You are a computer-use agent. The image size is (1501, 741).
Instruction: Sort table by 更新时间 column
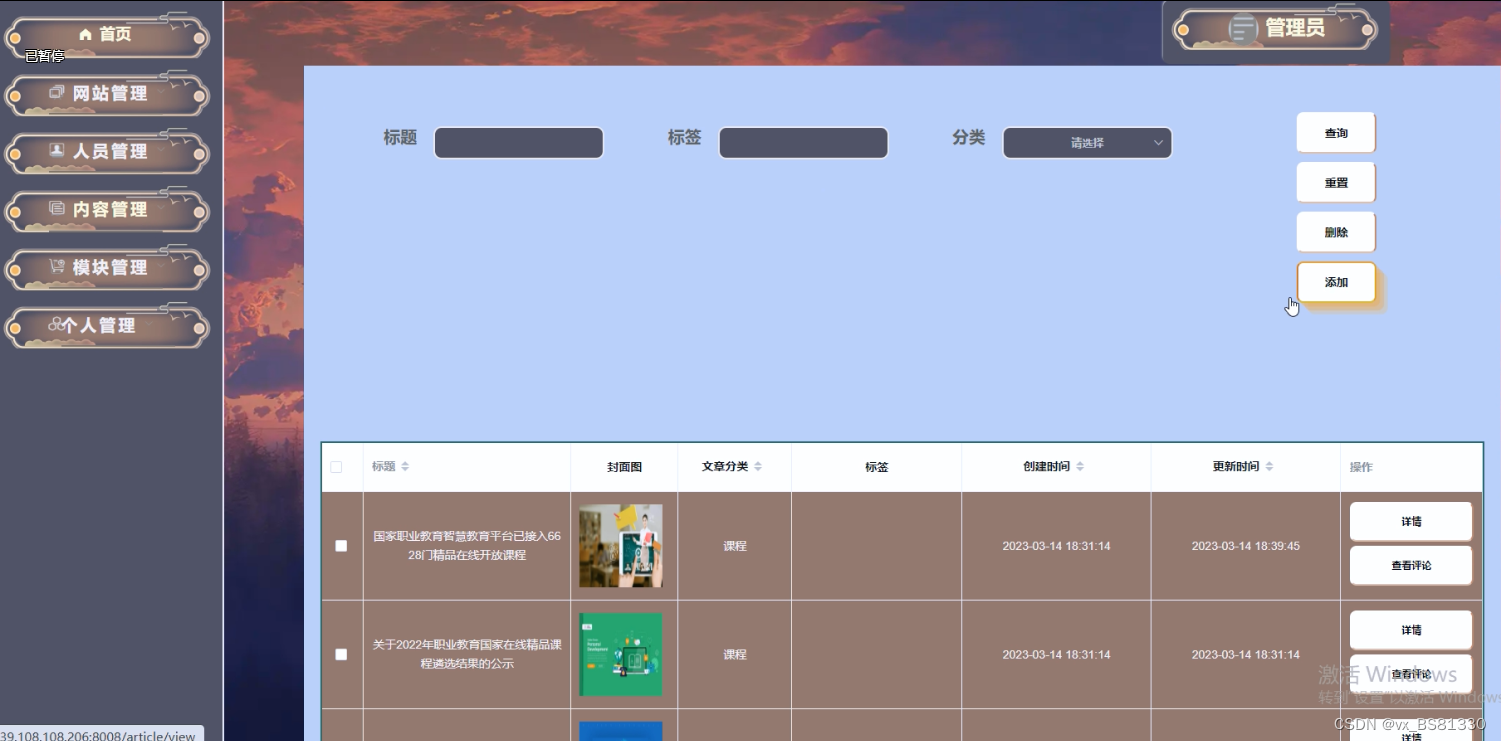(x=1269, y=467)
